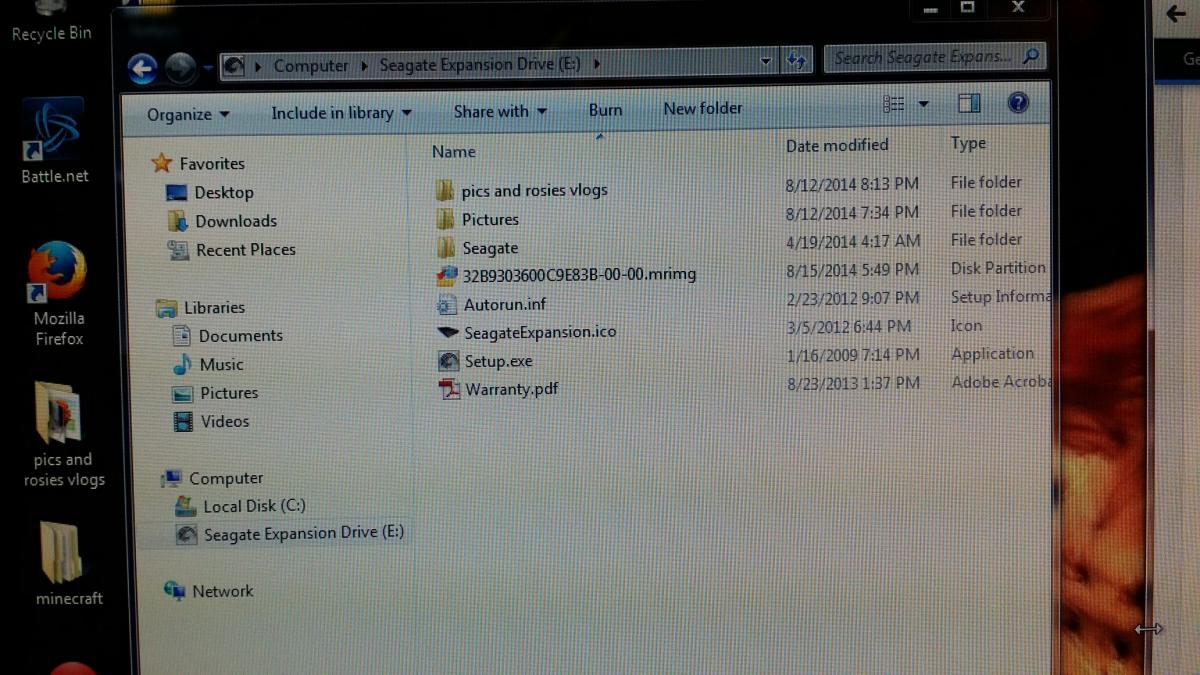
Task: Sort by the Date modified column
Action: coord(837,146)
